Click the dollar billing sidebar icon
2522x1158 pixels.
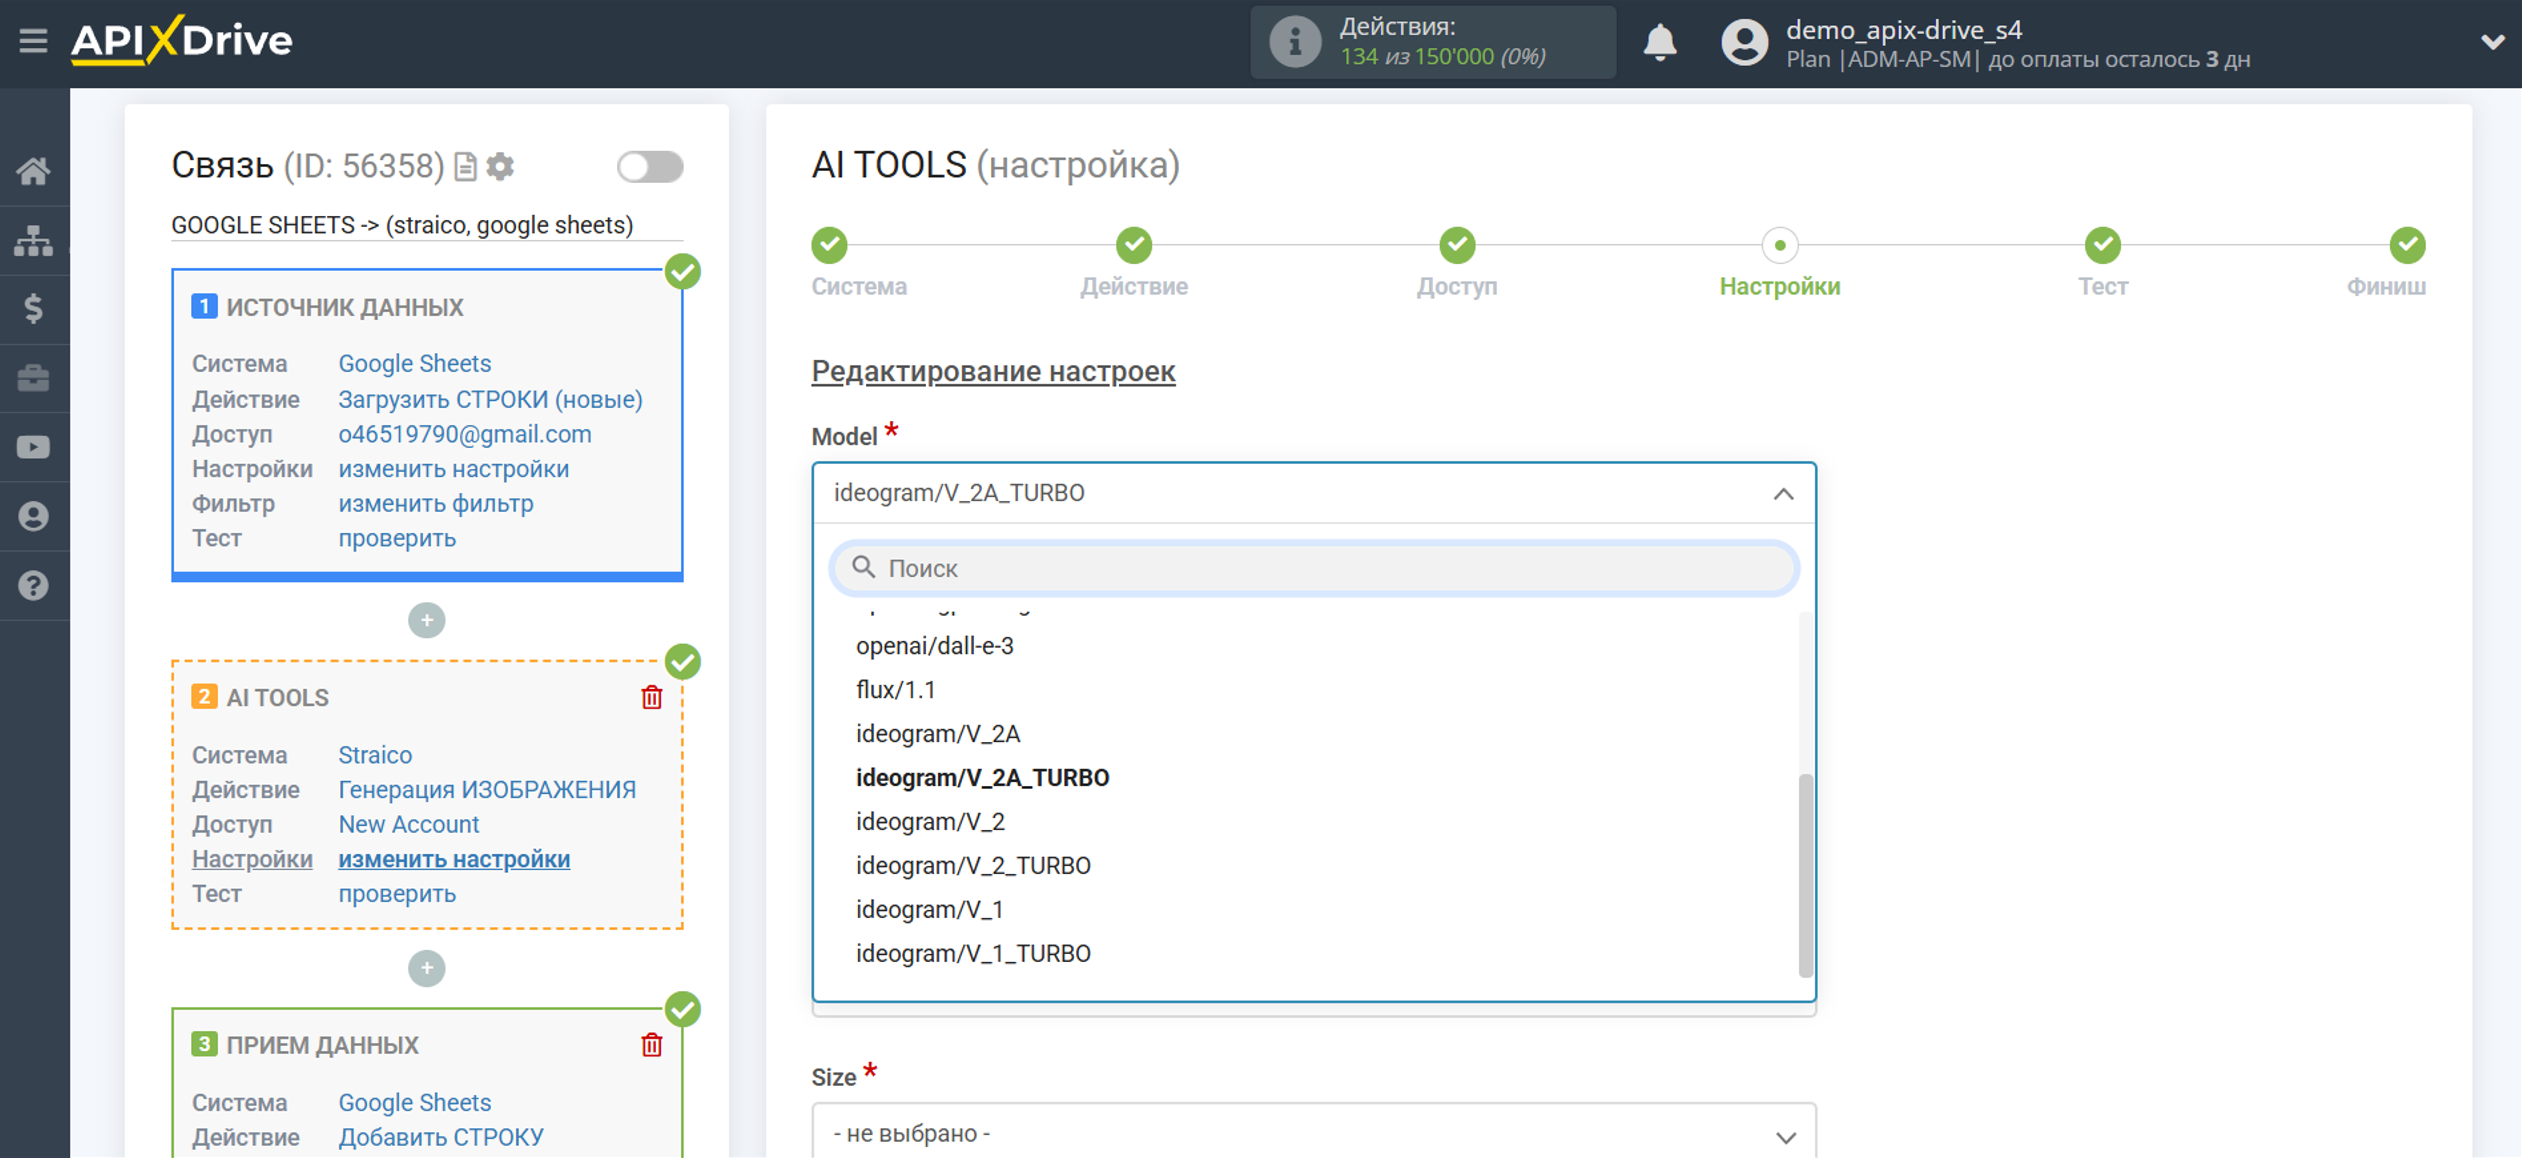pyautogui.click(x=33, y=309)
